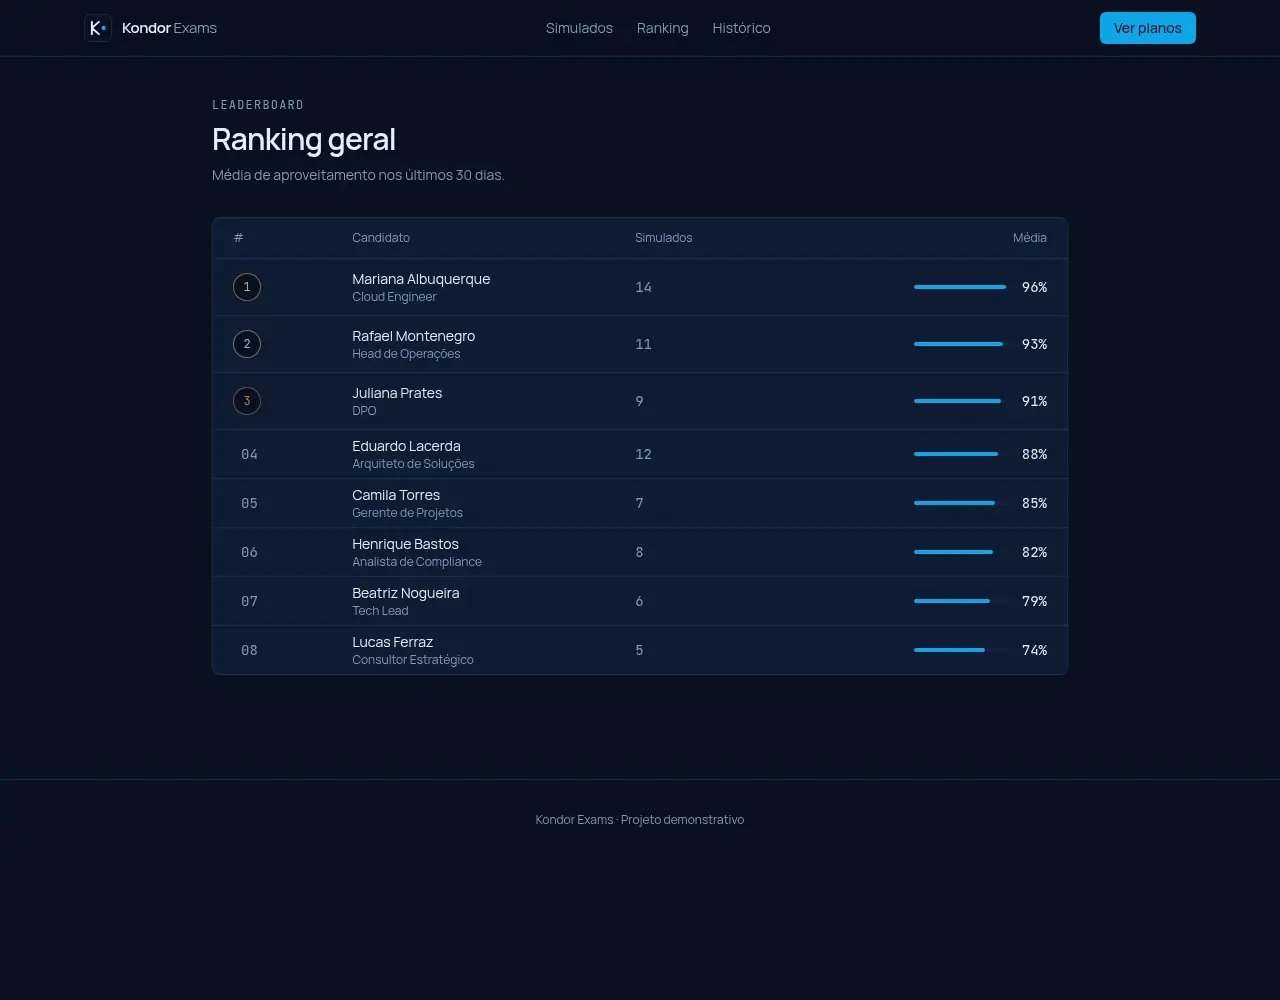Viewport: 1280px width, 1000px height.
Task: Click Camila Torres's 85% progress bar
Action: pos(962,503)
